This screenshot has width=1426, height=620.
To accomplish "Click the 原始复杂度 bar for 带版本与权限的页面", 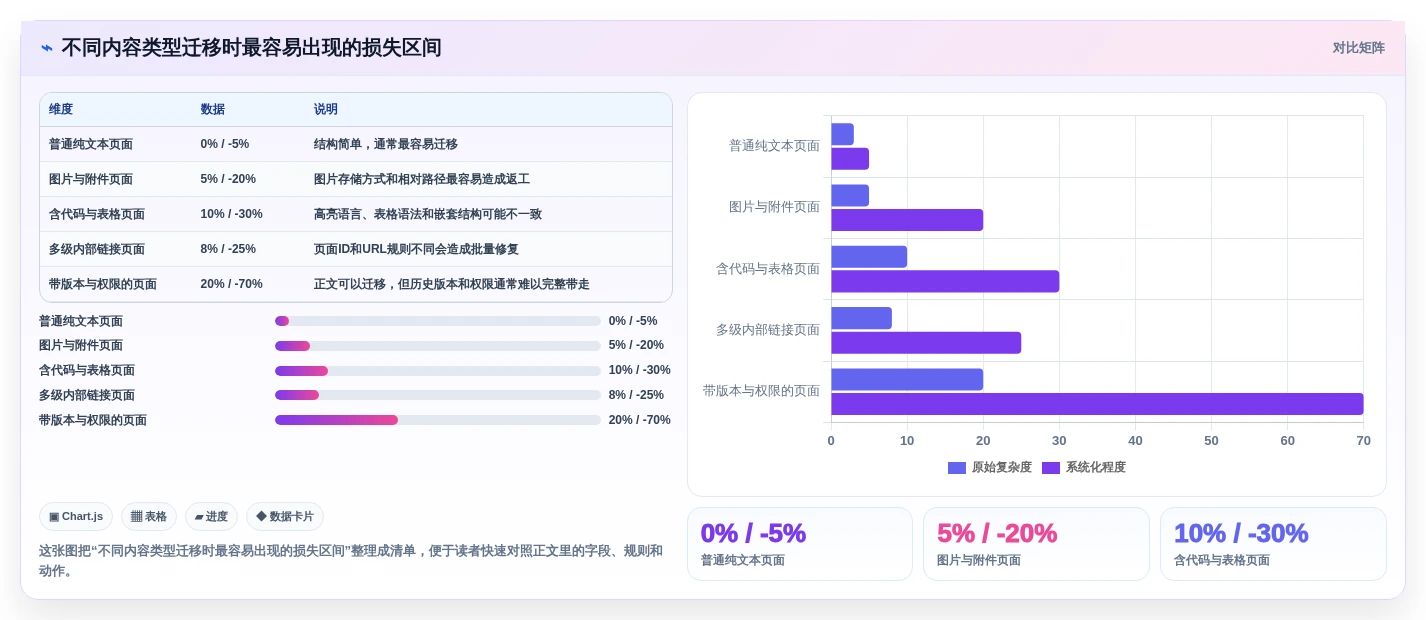I will pyautogui.click(x=907, y=379).
